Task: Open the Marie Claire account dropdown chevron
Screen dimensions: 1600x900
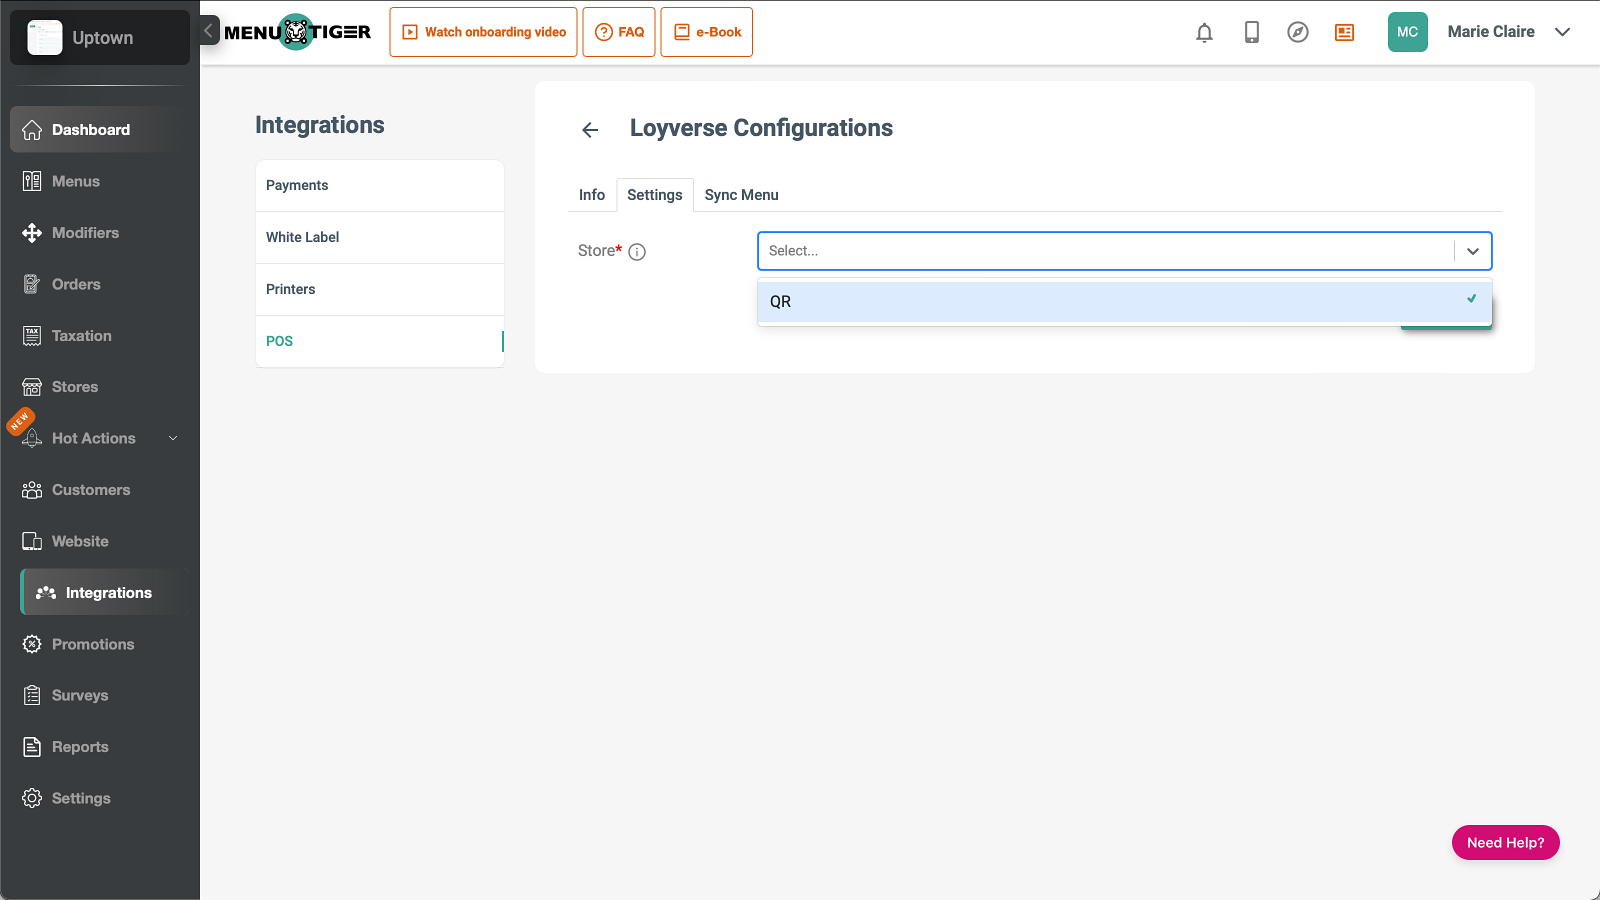Action: tap(1563, 32)
